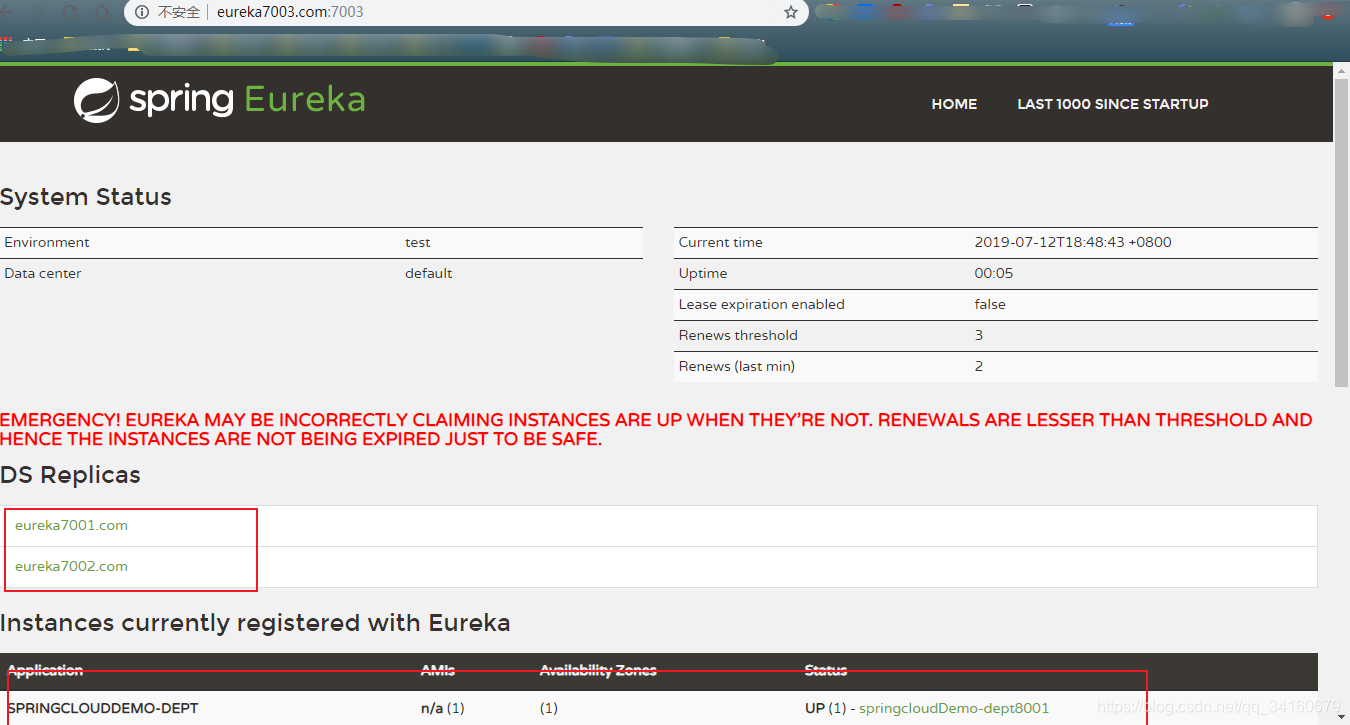Click the 'System Status' heading
The image size is (1350, 725).
(86, 197)
